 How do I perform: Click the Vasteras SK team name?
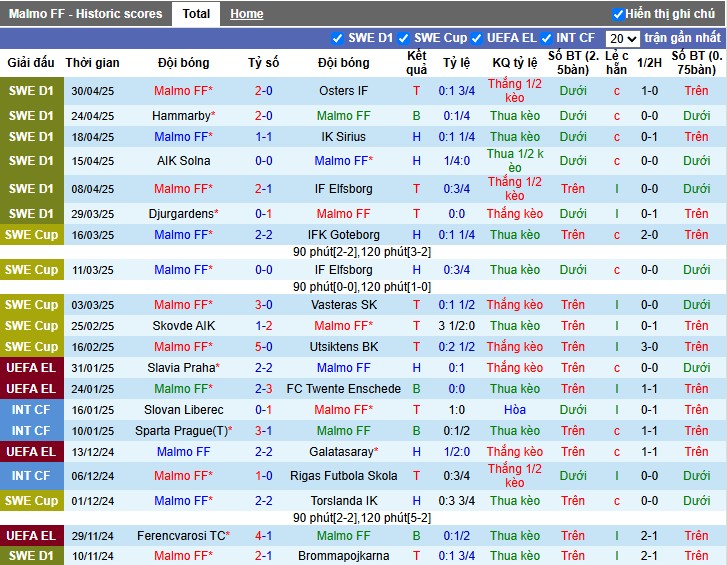point(344,305)
